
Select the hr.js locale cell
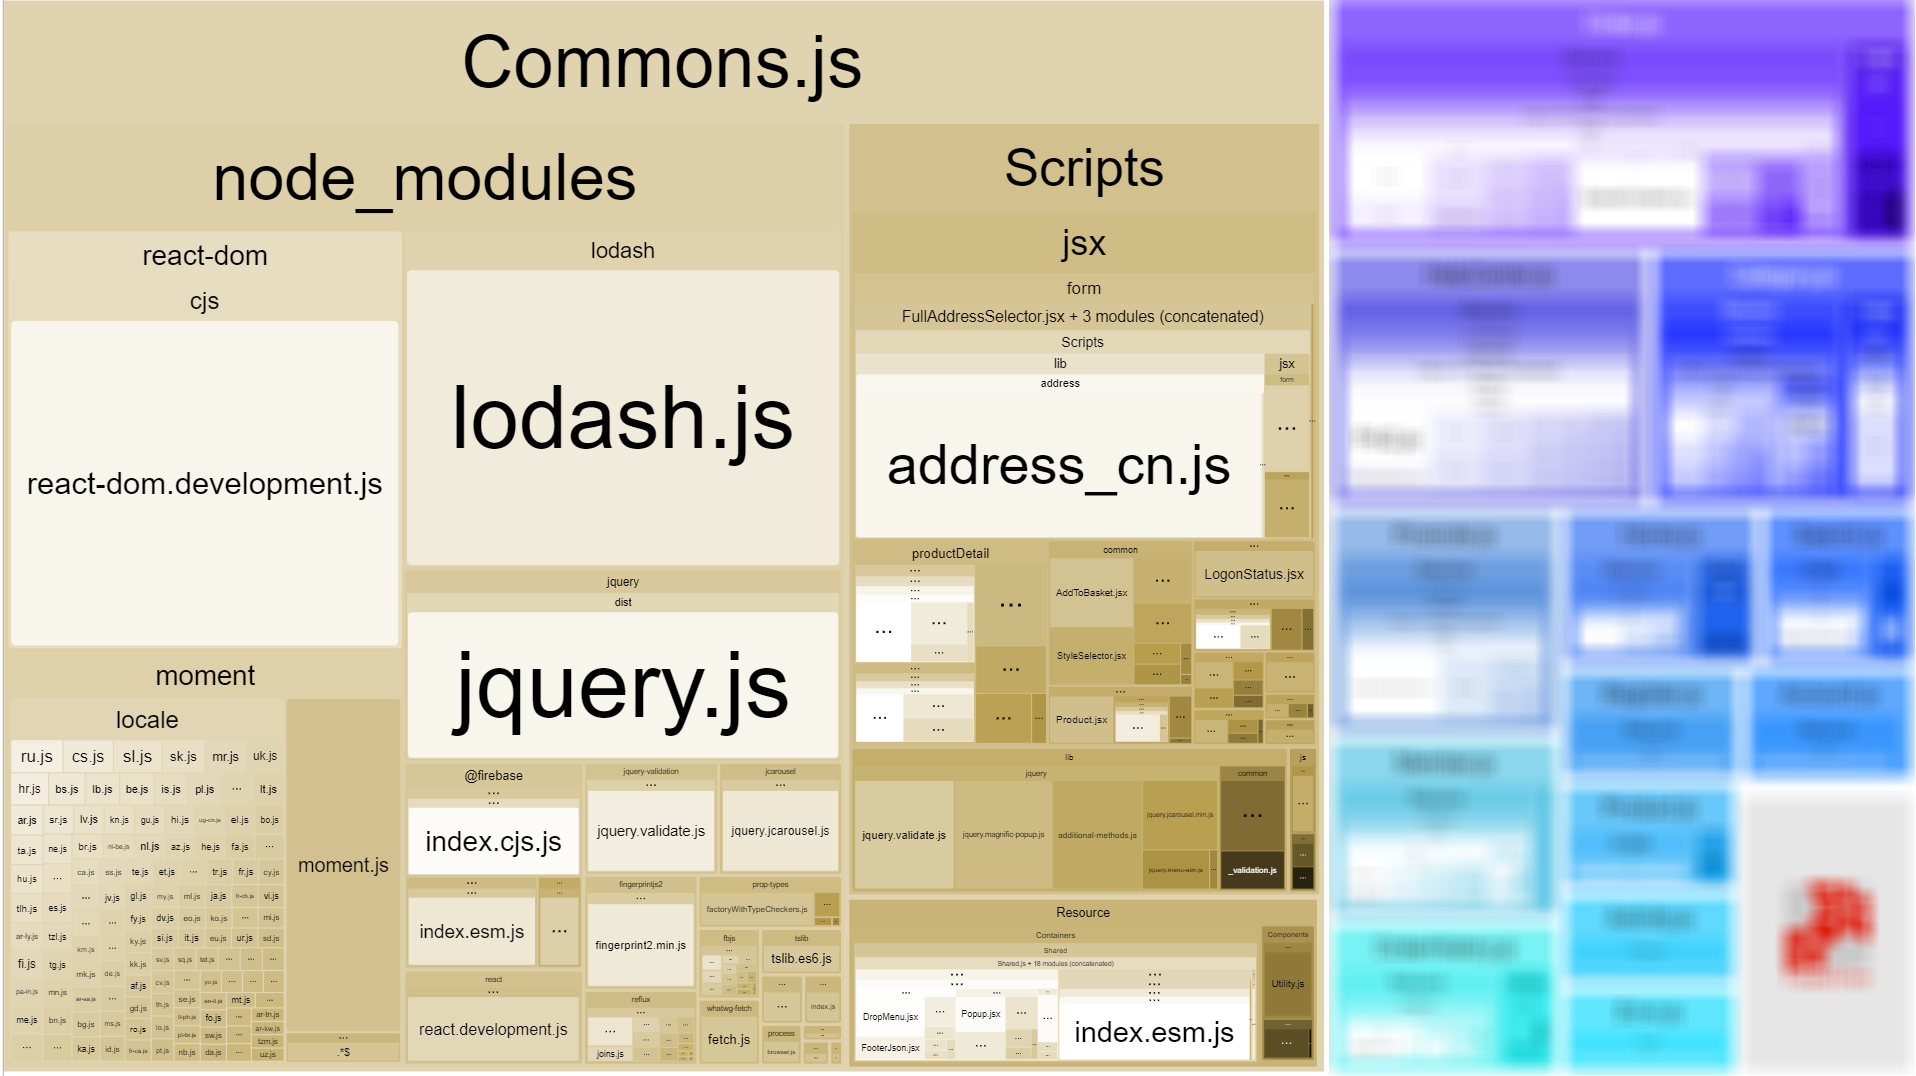click(x=29, y=790)
